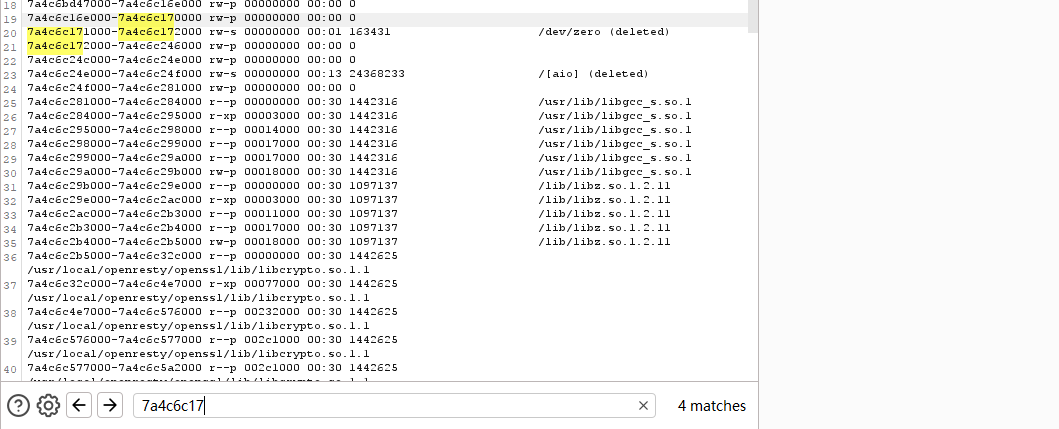Click /usr/lib/libgcc_s.so.1 path on line 25
Screen dimensions: 1059x429
tap(614, 102)
